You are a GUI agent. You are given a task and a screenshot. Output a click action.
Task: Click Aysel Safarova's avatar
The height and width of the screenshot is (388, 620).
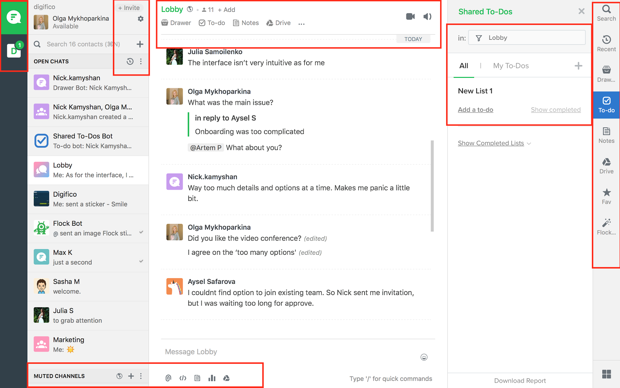tap(174, 286)
